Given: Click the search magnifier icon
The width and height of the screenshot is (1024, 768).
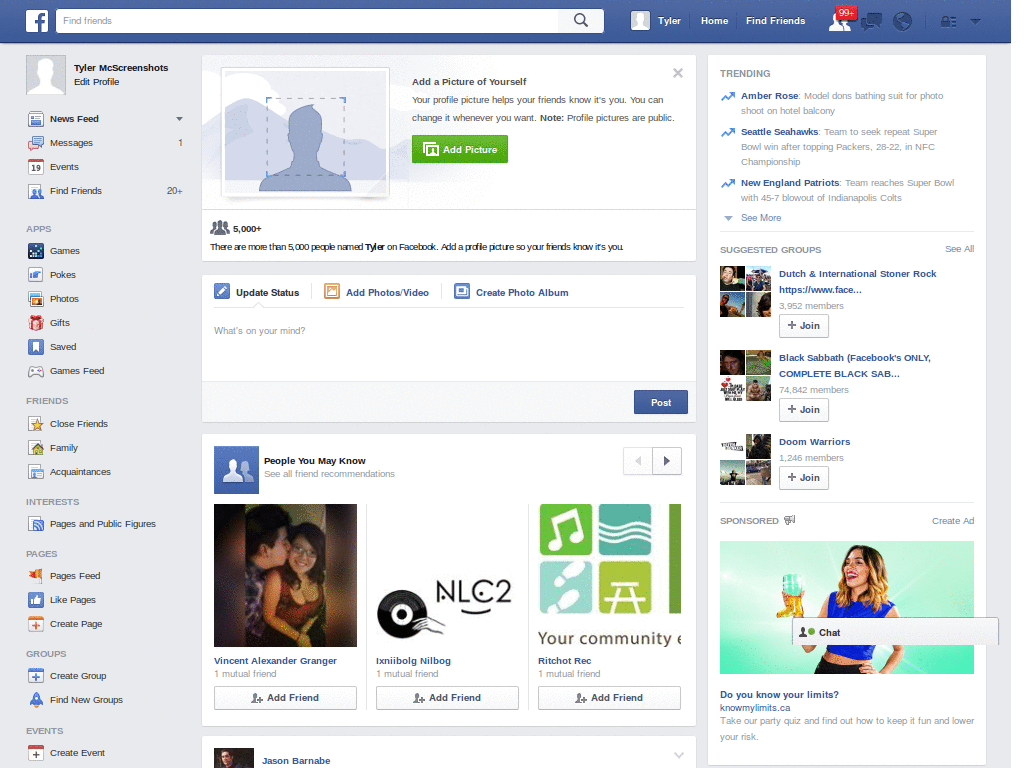Looking at the screenshot, I should click(x=581, y=20).
